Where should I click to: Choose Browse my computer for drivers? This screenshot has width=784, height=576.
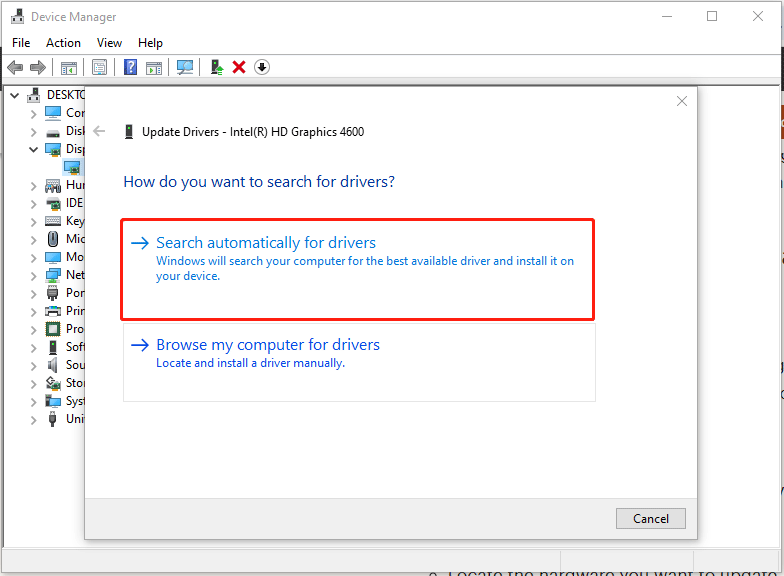tap(359, 362)
